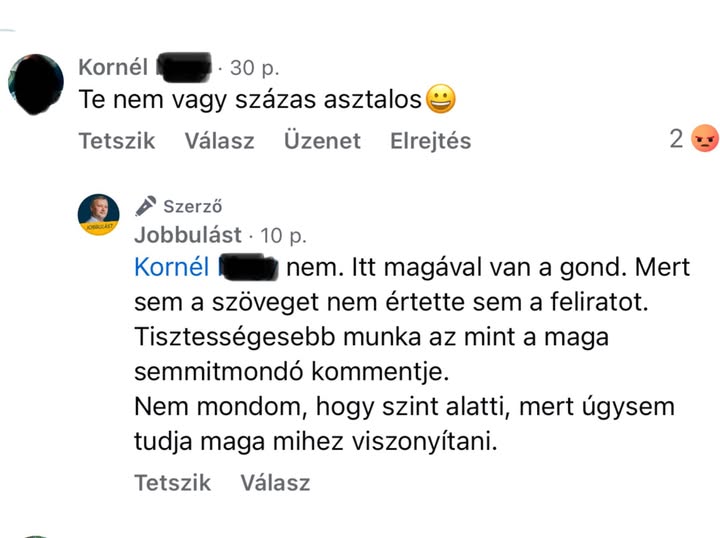Click the blue Kornél mention in the reply
This screenshot has width=720, height=538.
click(x=171, y=267)
